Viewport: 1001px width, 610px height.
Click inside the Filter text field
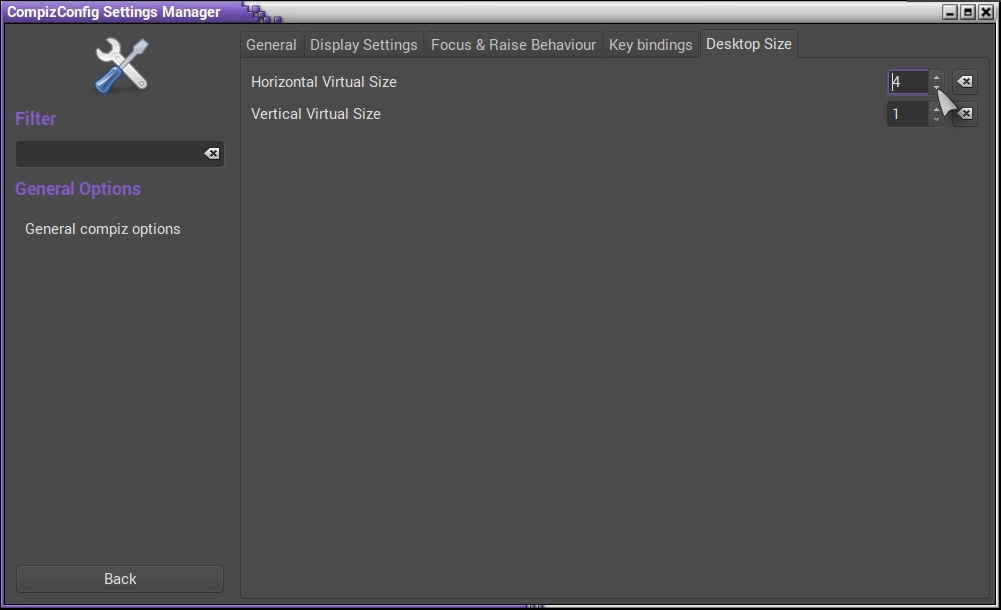point(108,154)
